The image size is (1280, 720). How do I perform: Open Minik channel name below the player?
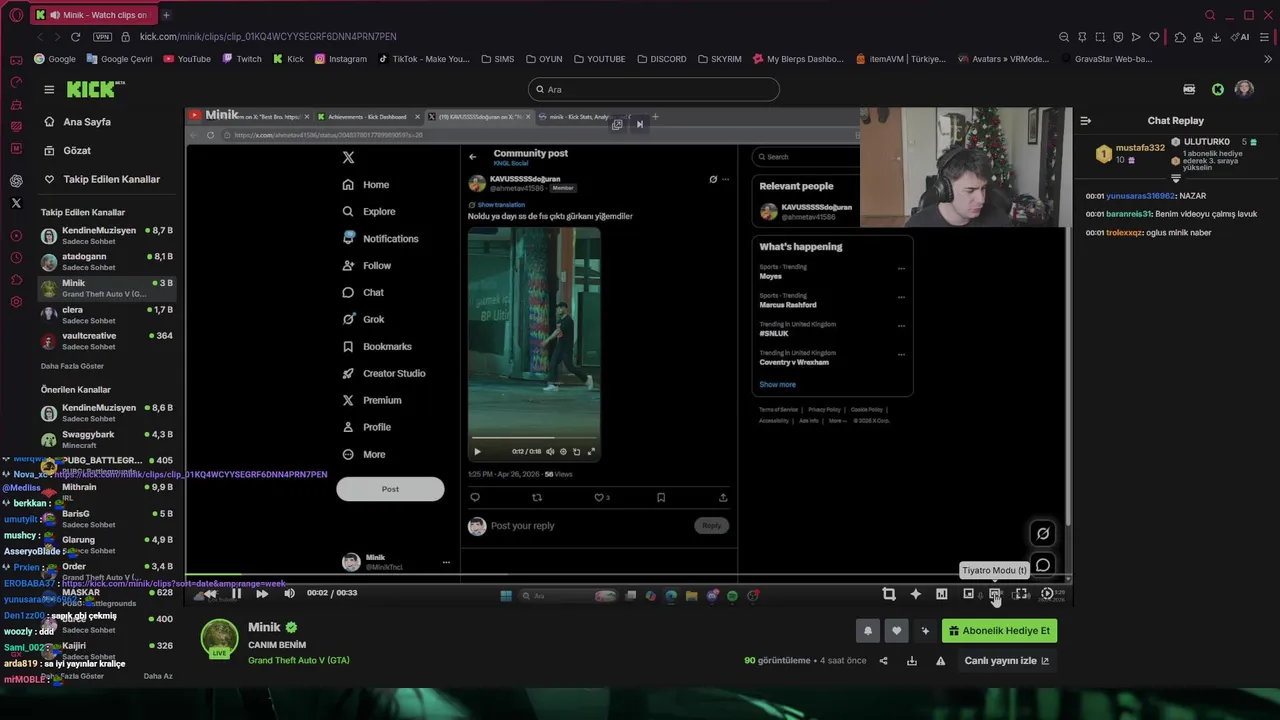(264, 627)
